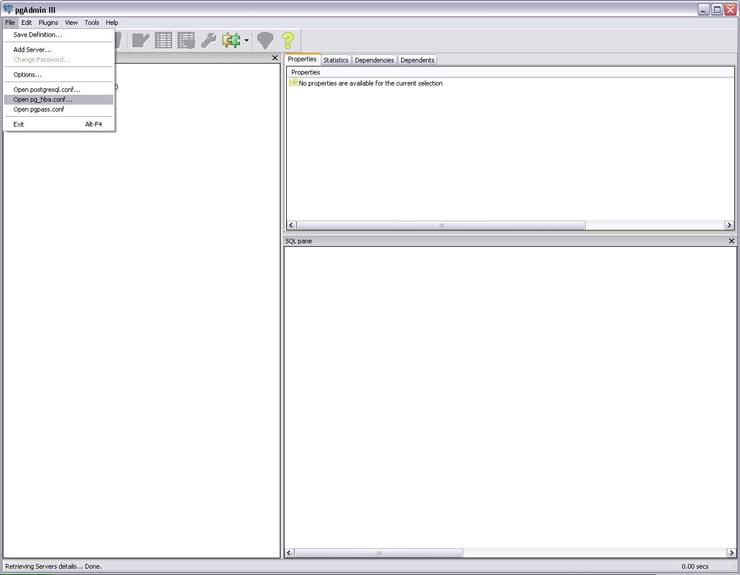Select Open postgresql.conf menu entry

pos(59,90)
